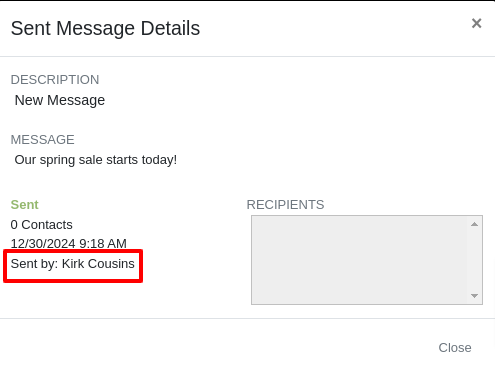Click the Recipients list scroll-down arrow
The height and width of the screenshot is (374, 495).
(474, 296)
